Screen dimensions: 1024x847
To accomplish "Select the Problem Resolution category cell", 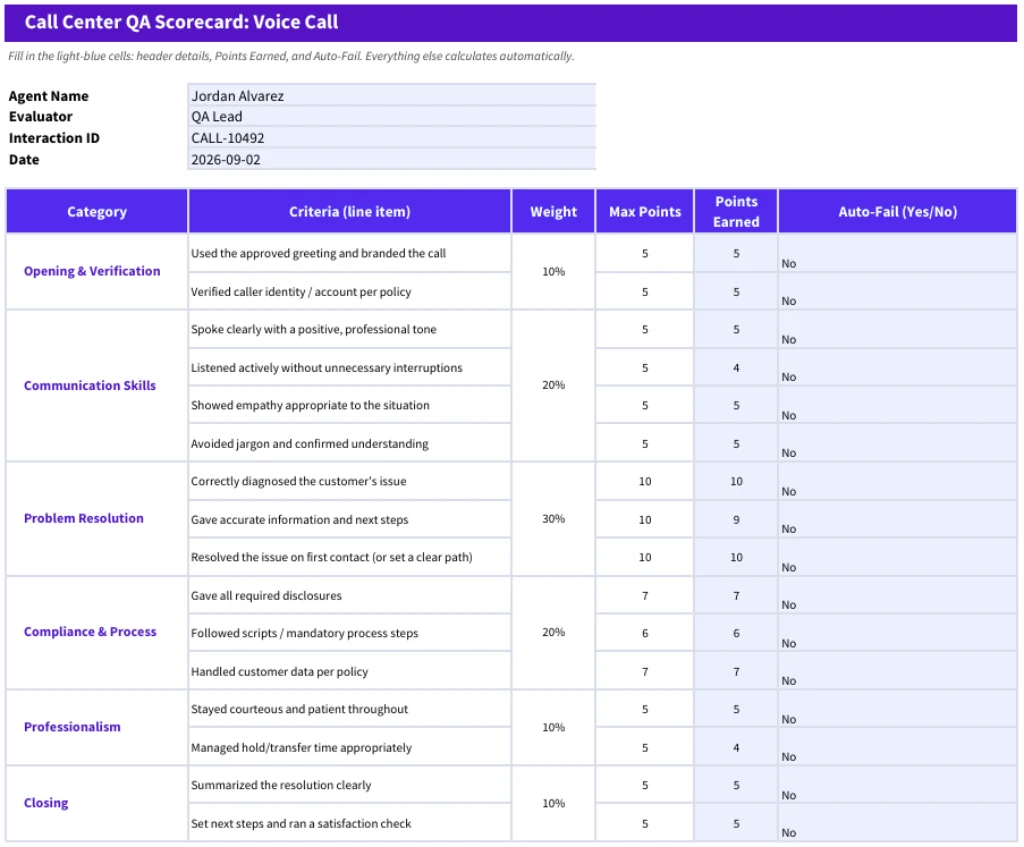I will pos(97,519).
